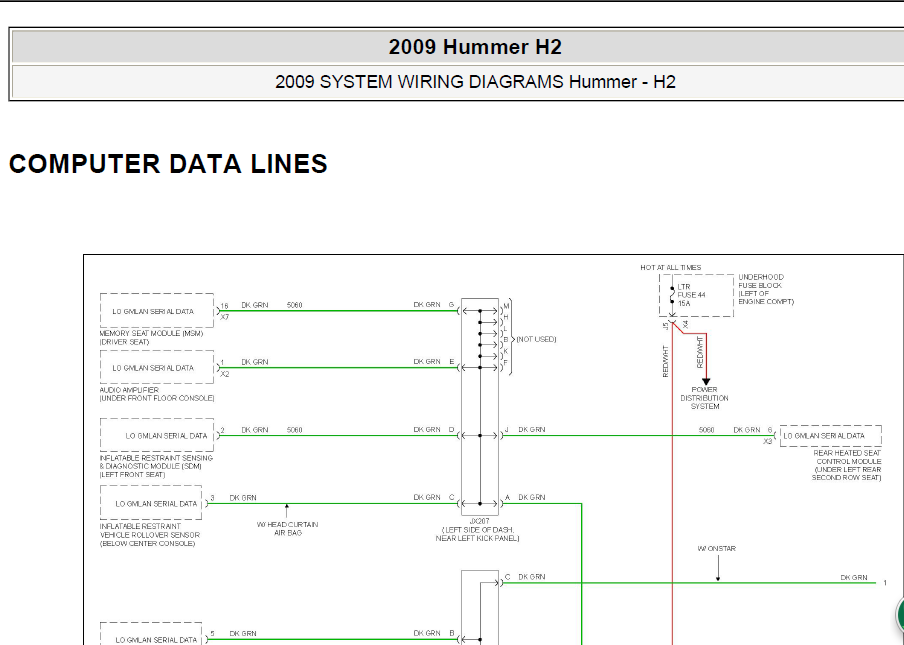Click "REAR HEATED SEAT CONTROL MODULE" label
Viewport: 904px width, 645px height.
click(846, 457)
